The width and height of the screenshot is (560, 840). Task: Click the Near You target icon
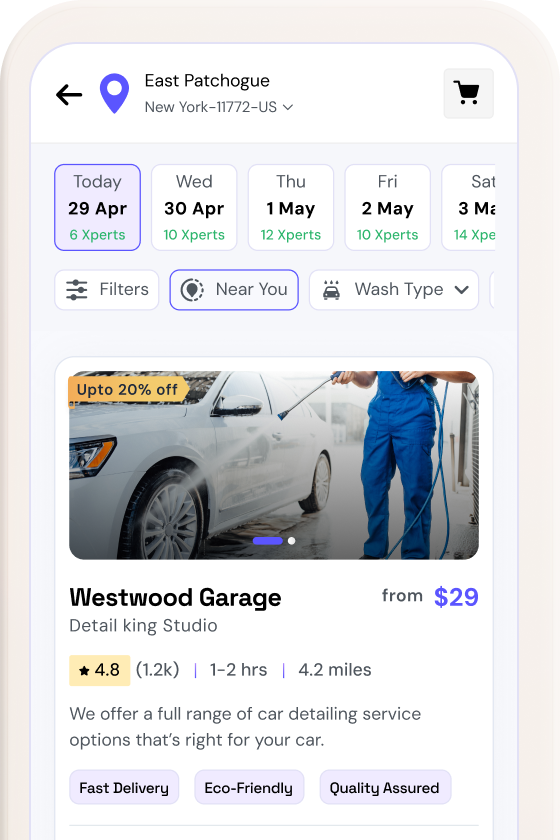pos(192,290)
